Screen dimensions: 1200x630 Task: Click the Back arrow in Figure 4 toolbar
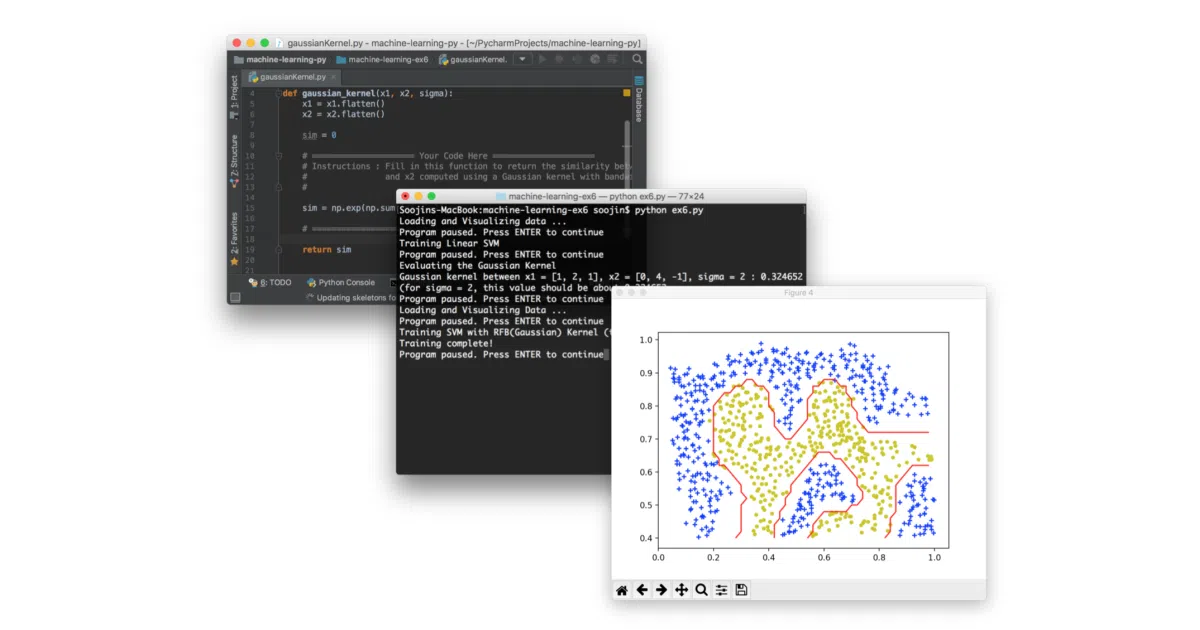click(x=642, y=590)
